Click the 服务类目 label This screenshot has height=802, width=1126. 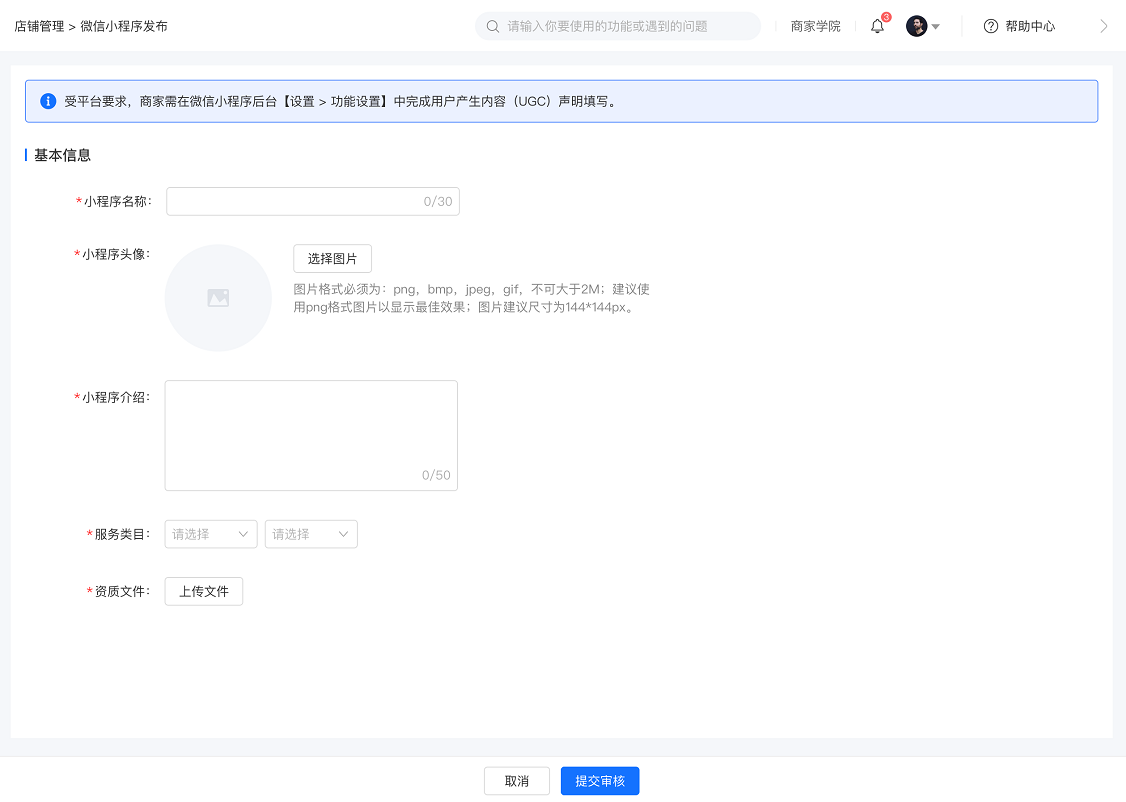coord(123,534)
